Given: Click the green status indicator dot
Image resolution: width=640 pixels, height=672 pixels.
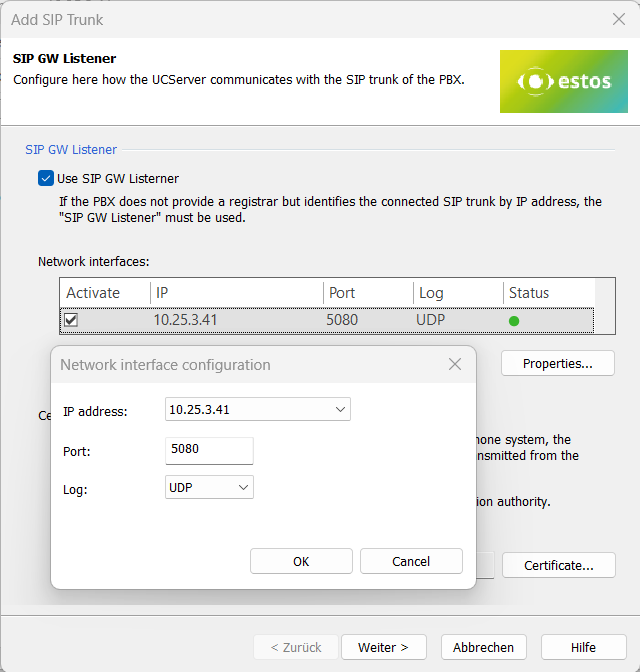Looking at the screenshot, I should [514, 321].
